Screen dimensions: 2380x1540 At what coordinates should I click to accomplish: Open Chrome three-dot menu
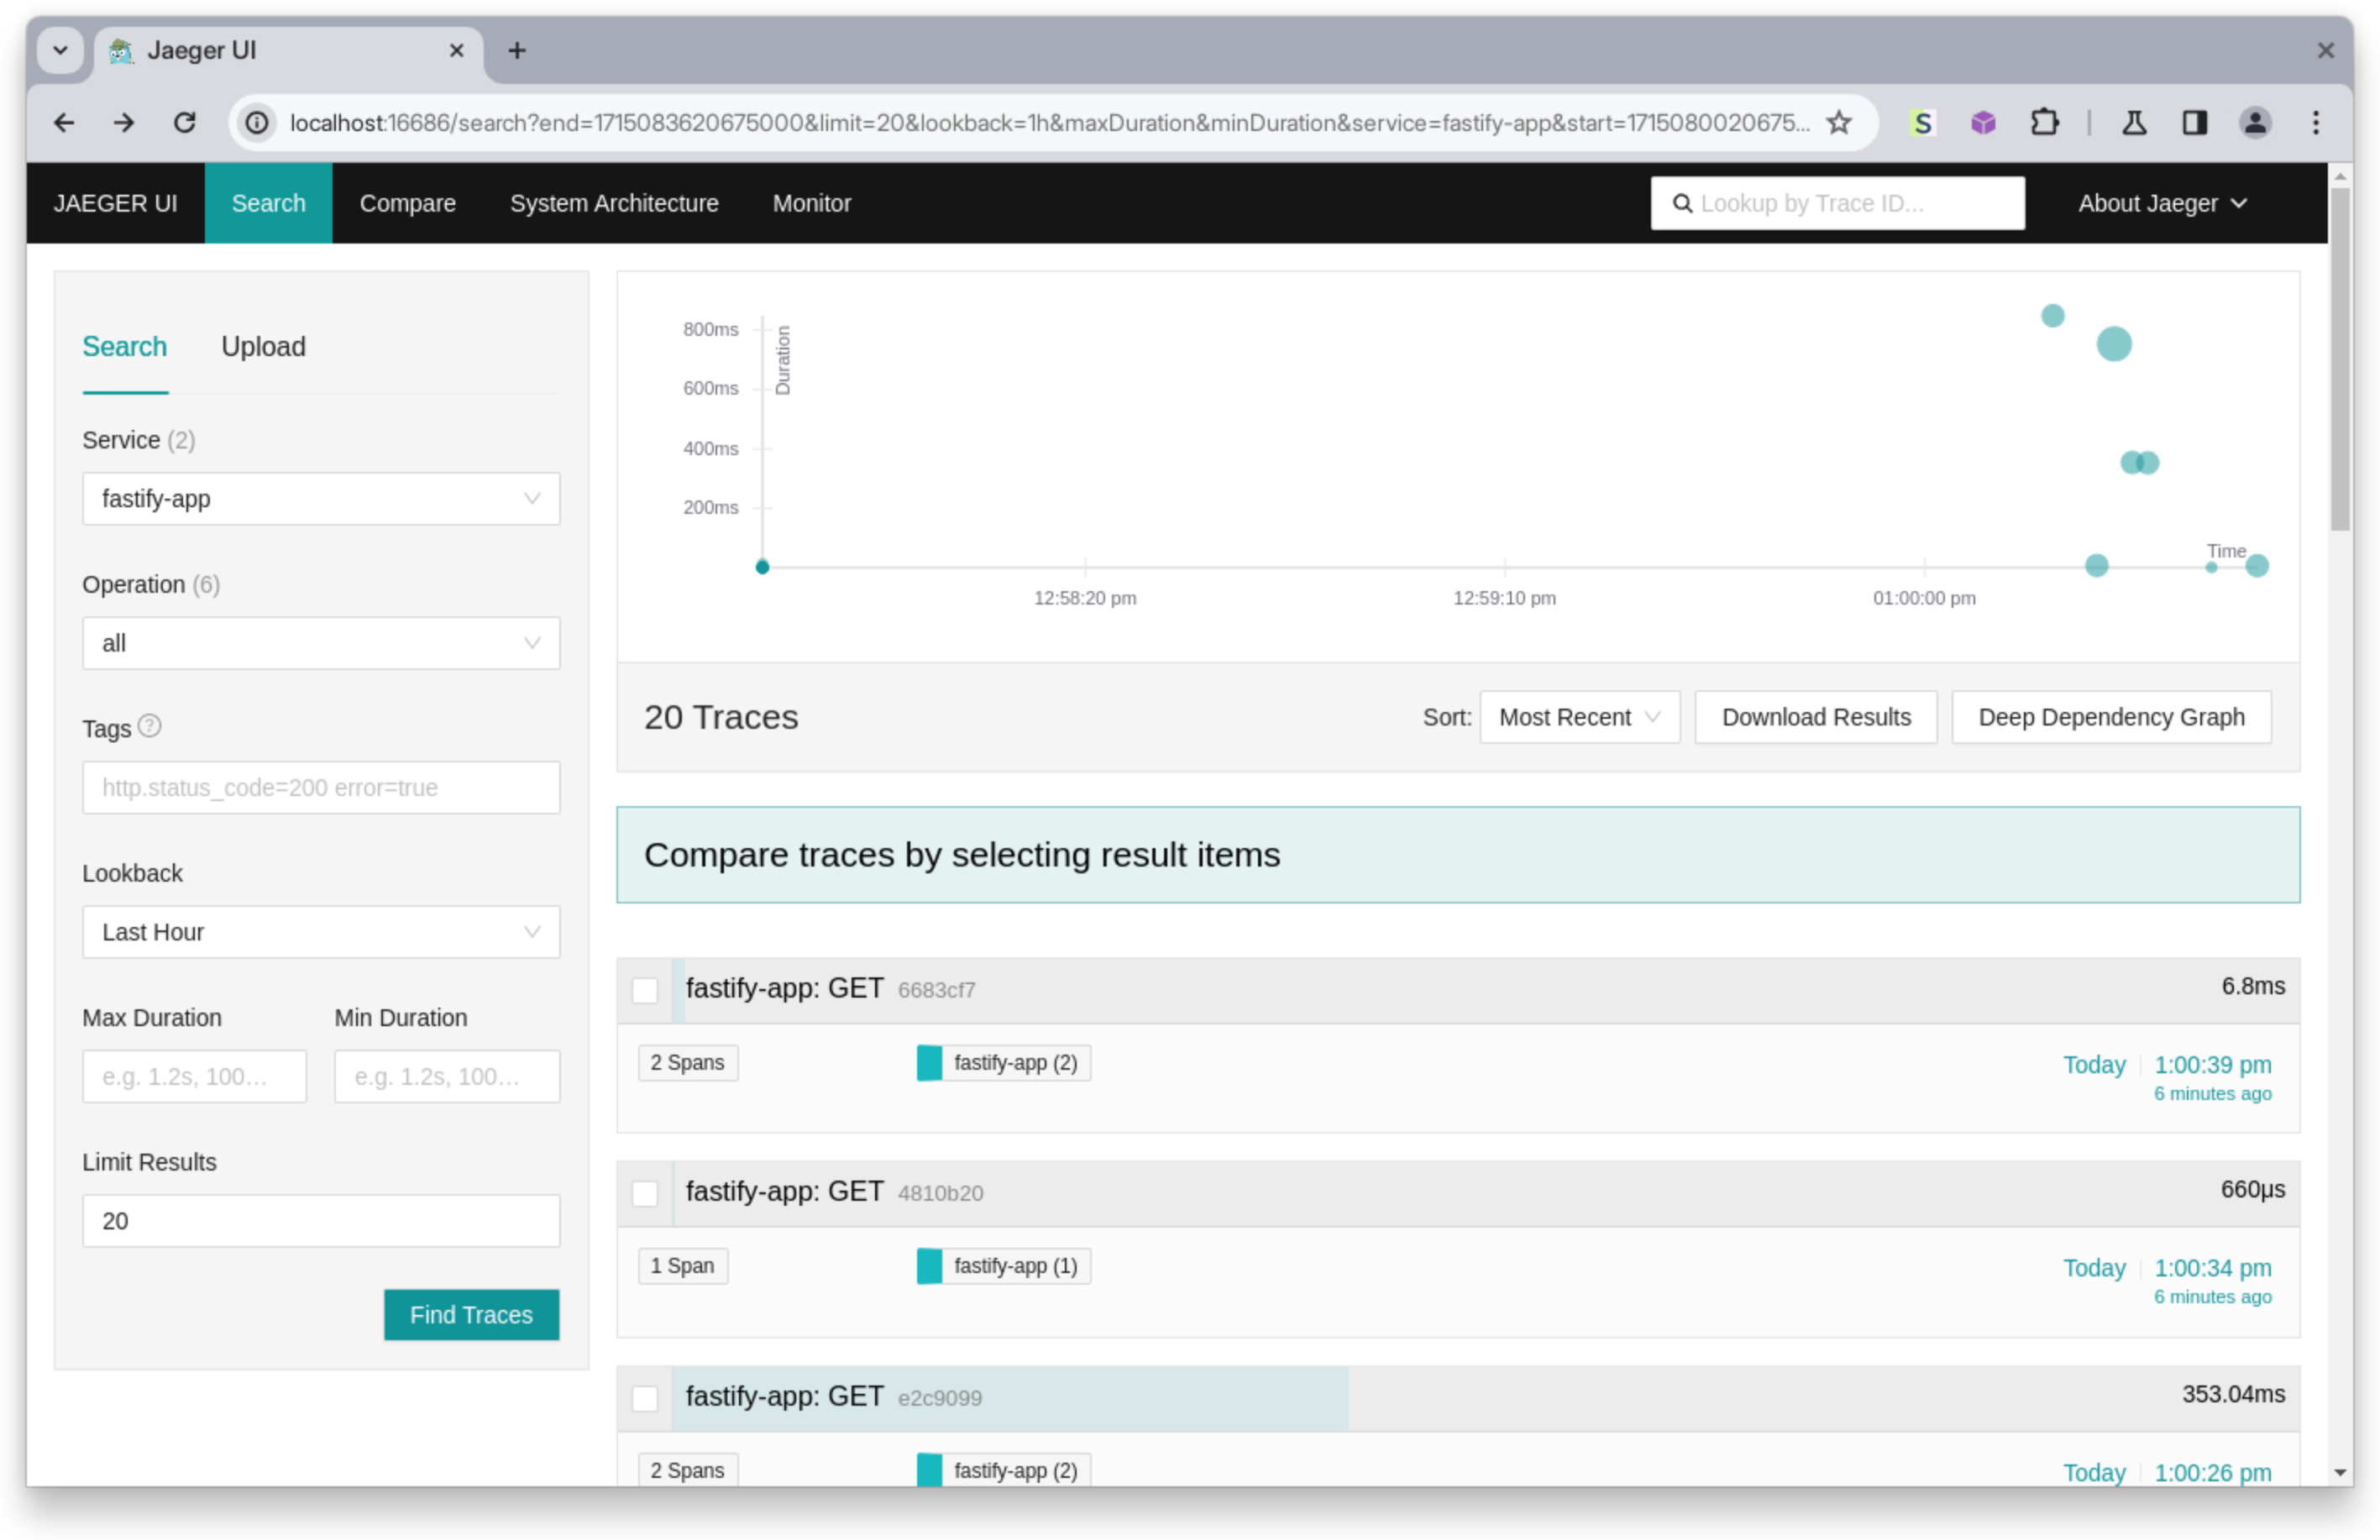pos(2316,123)
